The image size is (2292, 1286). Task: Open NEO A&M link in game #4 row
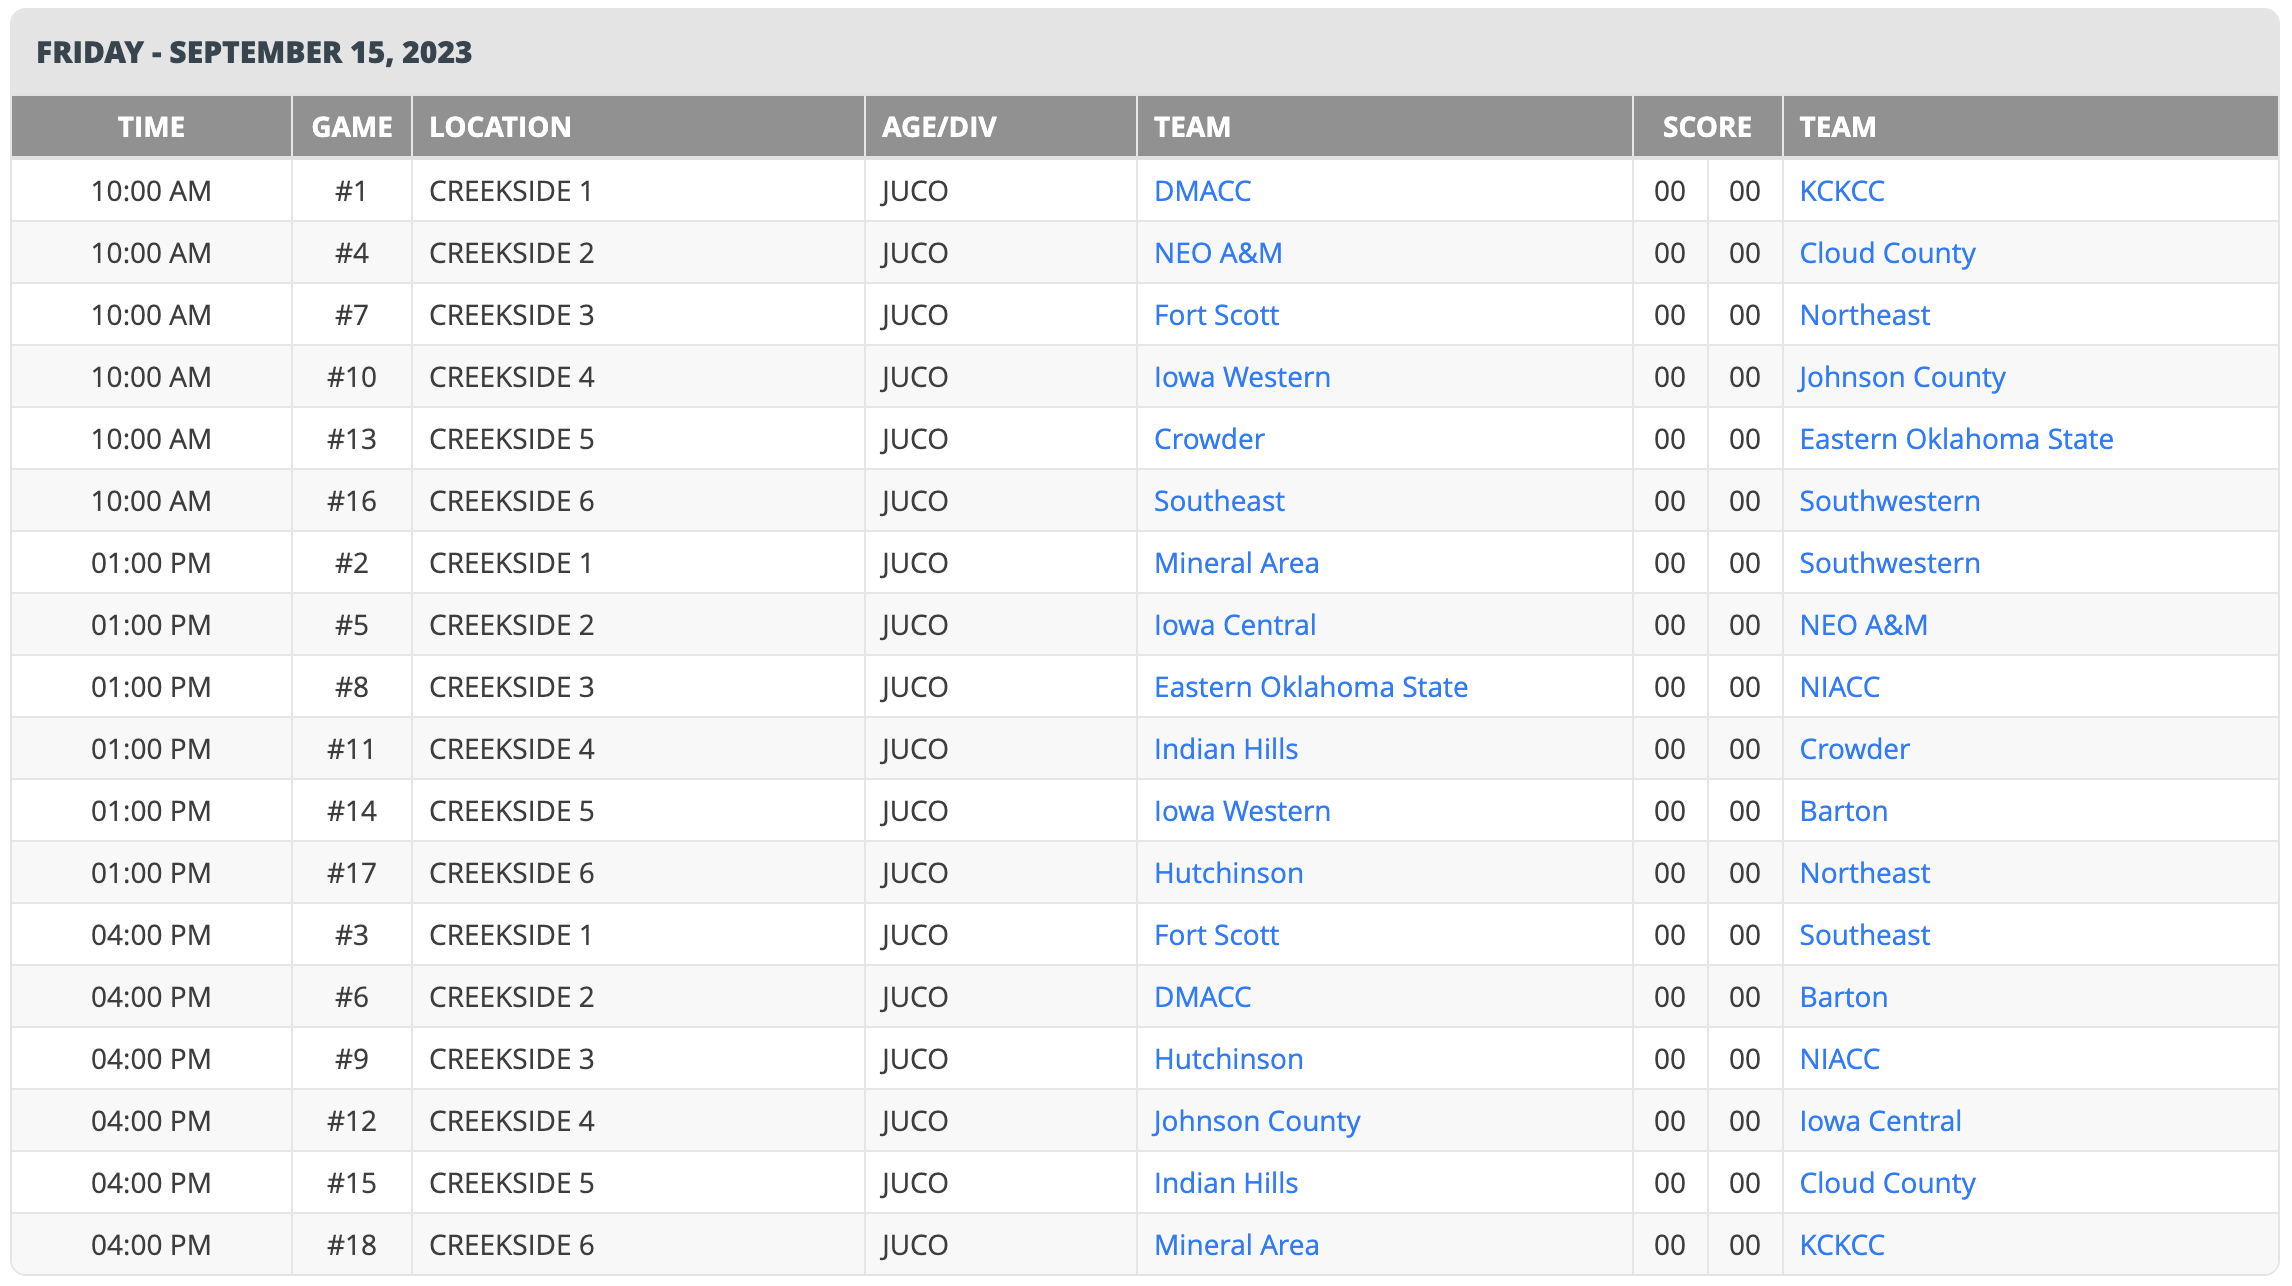point(1217,253)
